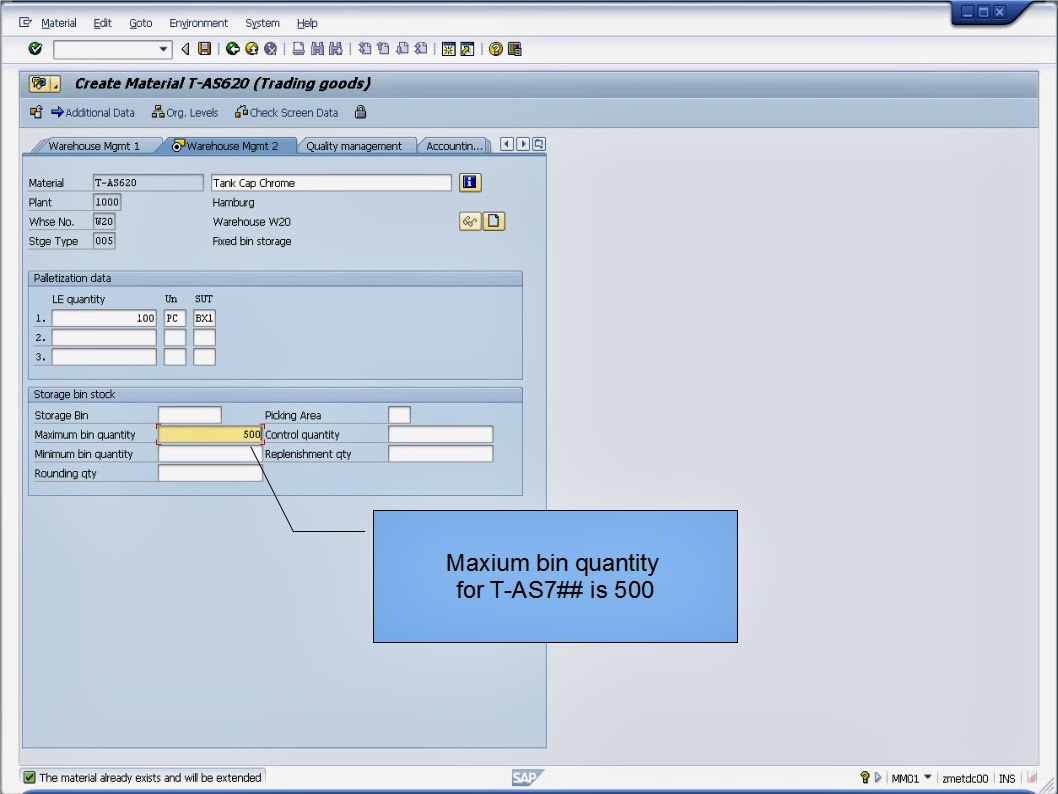The width and height of the screenshot is (1058, 794).
Task: Click the yellow Exit arrow icon
Action: 252,49
